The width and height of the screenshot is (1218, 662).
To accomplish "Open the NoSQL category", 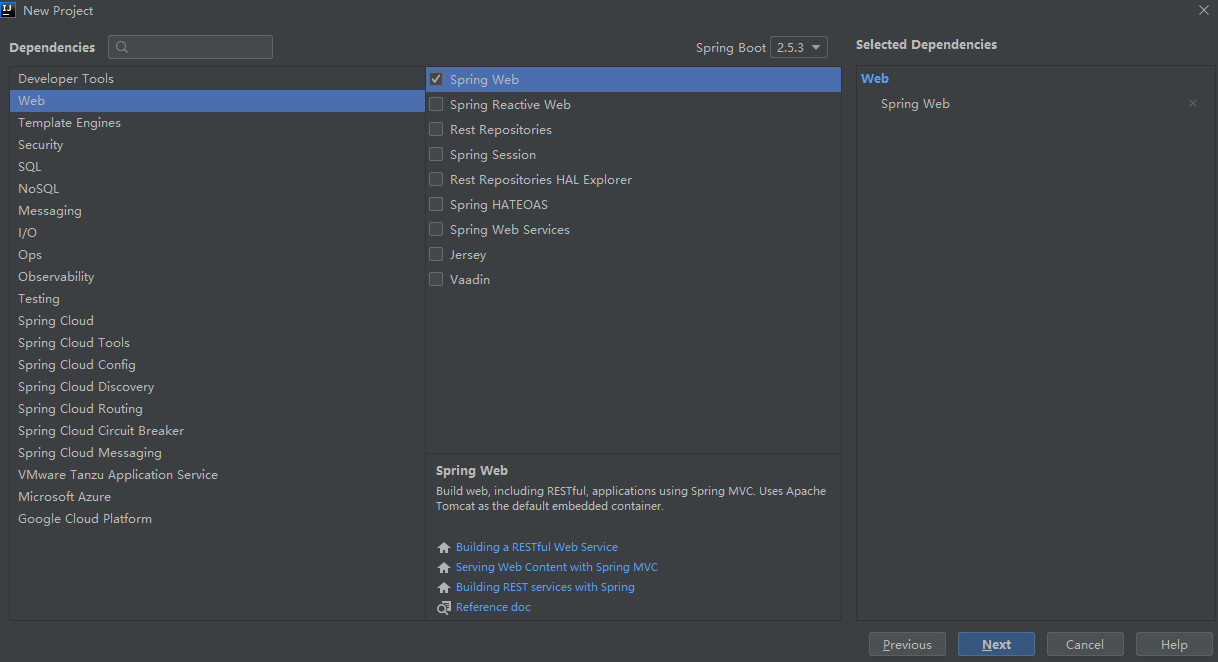I will point(217,189).
